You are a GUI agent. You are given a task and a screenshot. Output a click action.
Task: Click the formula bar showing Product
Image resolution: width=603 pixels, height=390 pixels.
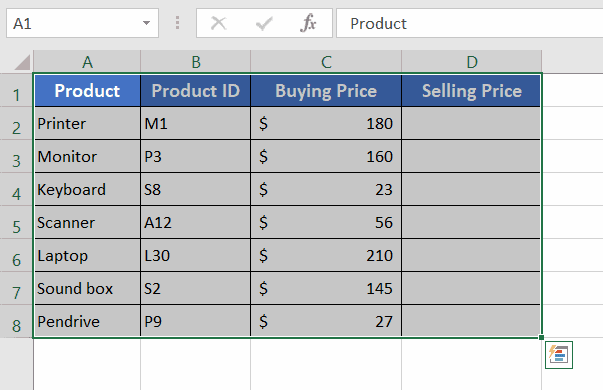pos(469,23)
